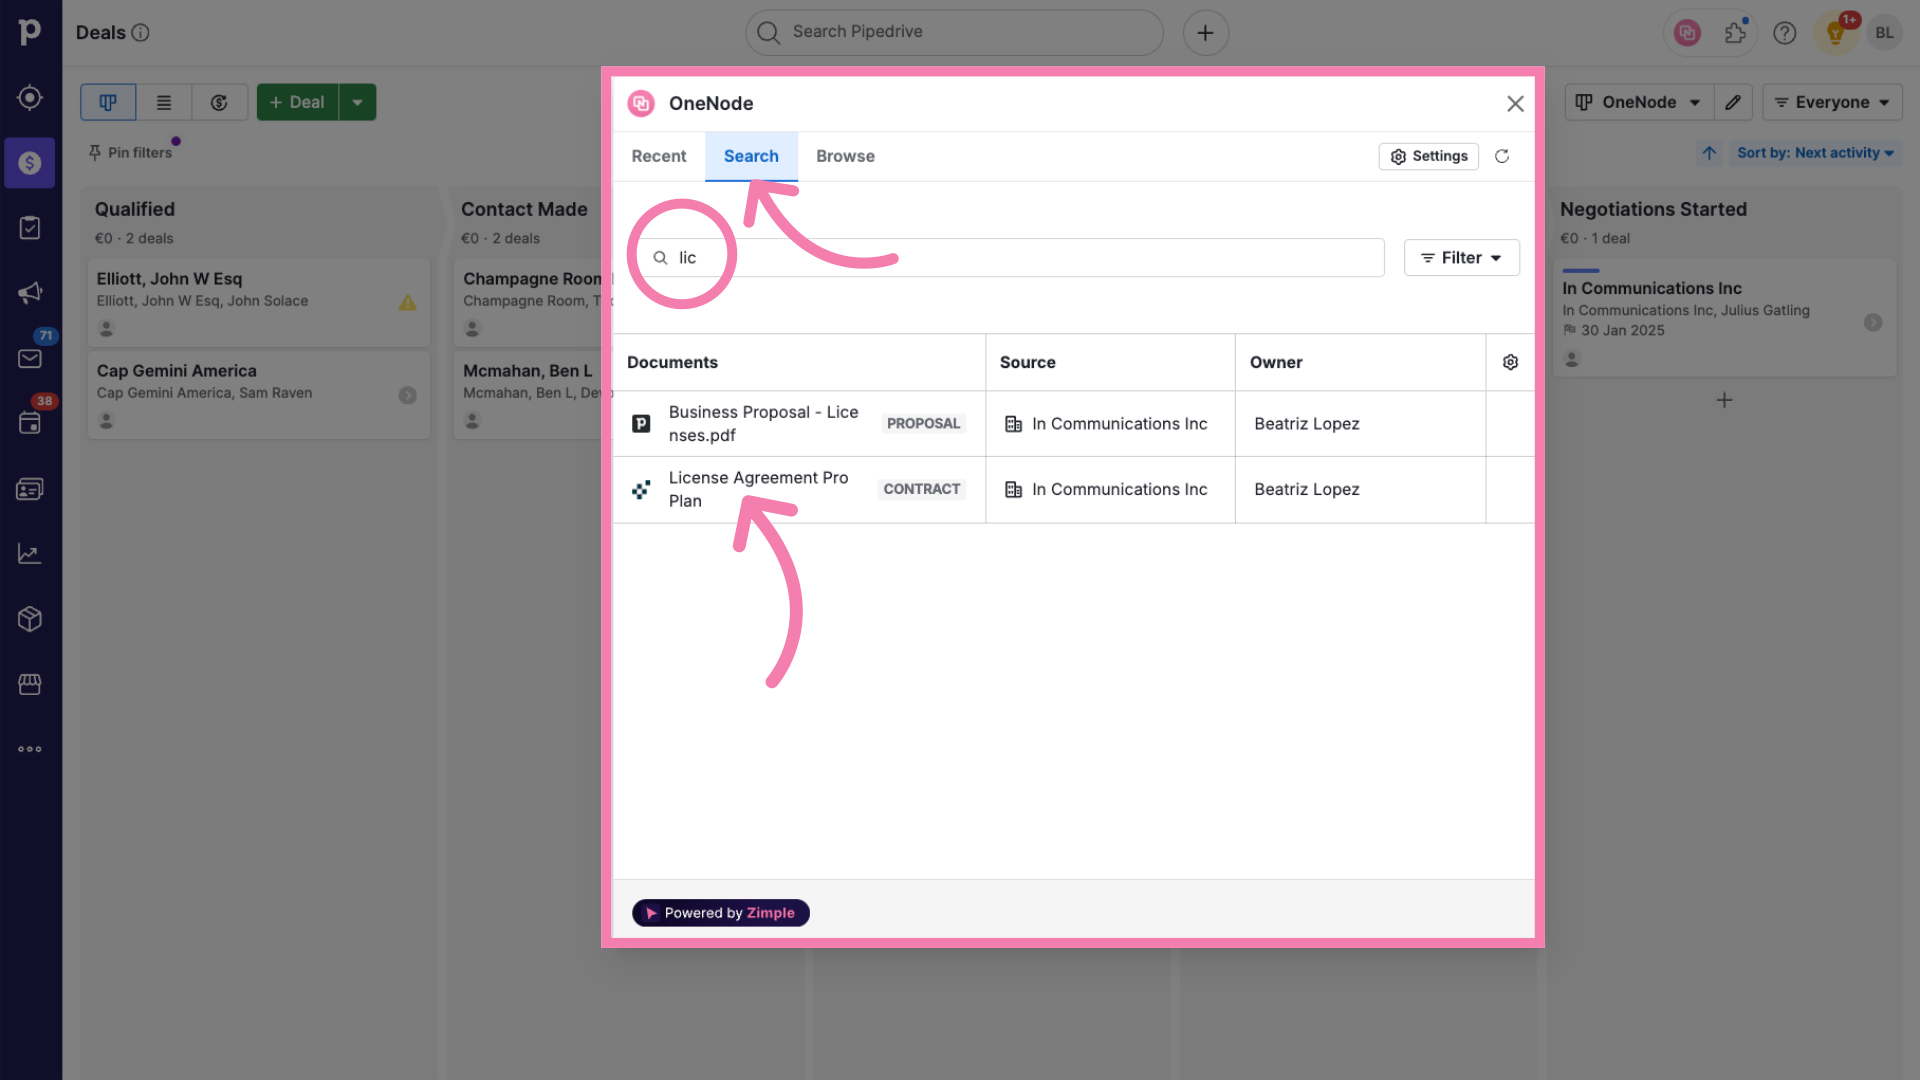1920x1080 pixels.
Task: Open the OneNode pipeline dropdown
Action: (x=1638, y=102)
